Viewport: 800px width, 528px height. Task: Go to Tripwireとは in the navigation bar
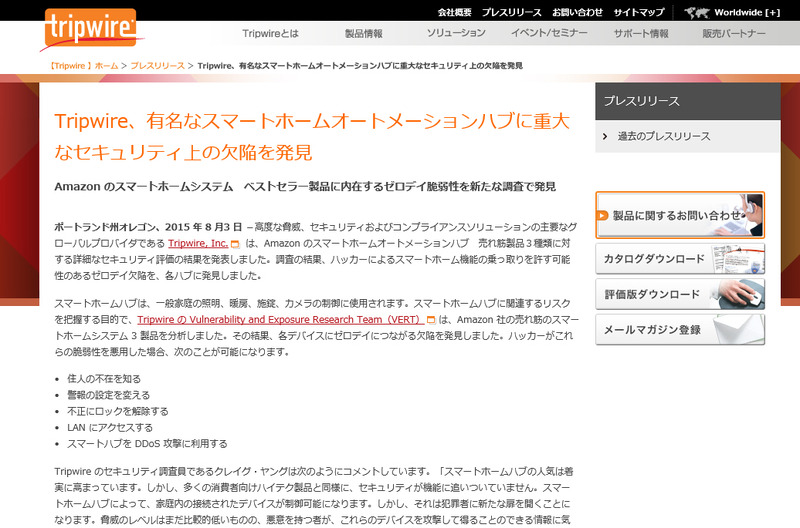click(x=270, y=34)
